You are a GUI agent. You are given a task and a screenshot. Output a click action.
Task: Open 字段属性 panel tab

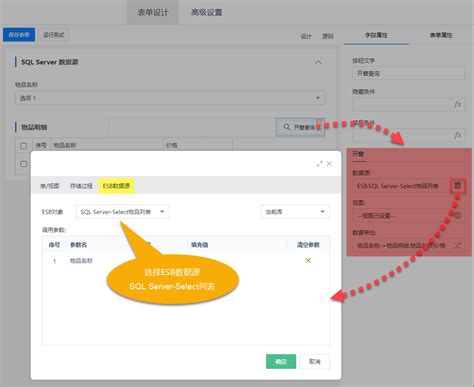376,35
